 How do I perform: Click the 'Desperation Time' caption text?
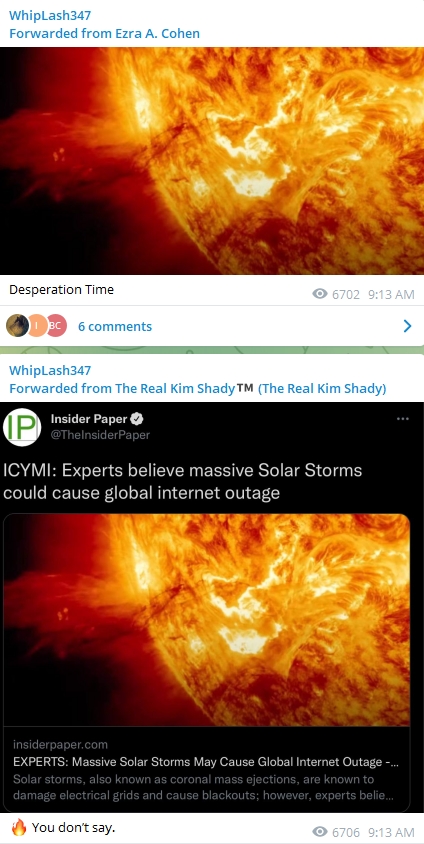[61, 290]
